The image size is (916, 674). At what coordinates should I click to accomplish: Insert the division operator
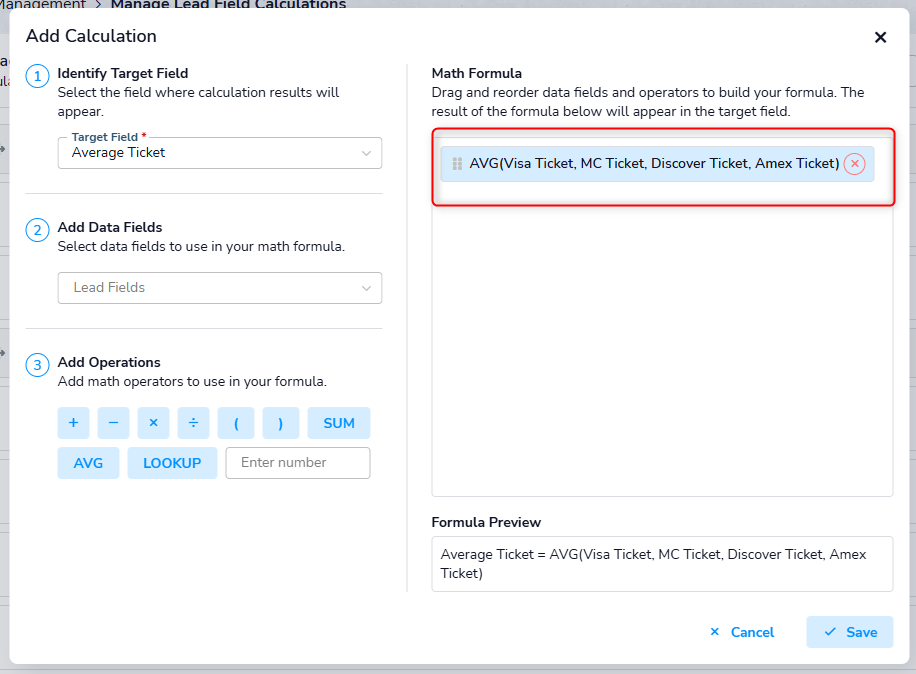click(x=193, y=423)
